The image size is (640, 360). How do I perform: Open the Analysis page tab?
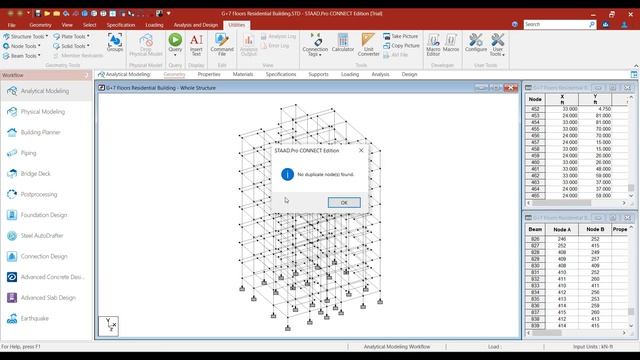click(x=380, y=74)
